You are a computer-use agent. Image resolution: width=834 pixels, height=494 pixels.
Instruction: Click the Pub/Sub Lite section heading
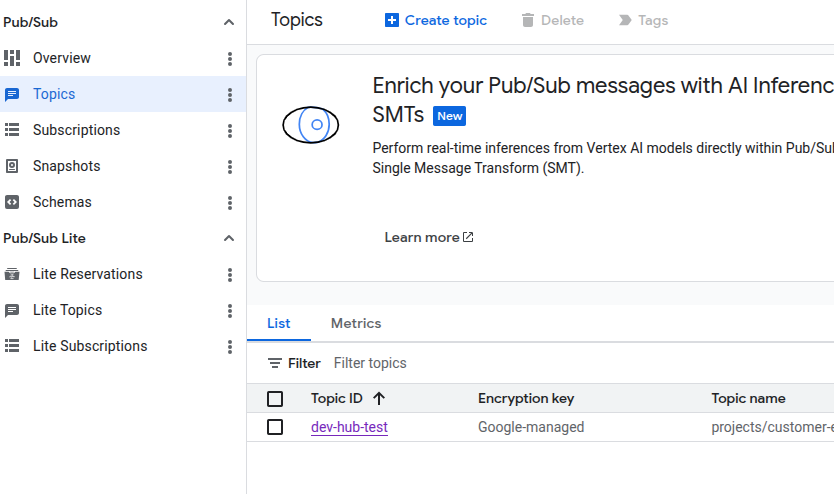click(45, 238)
